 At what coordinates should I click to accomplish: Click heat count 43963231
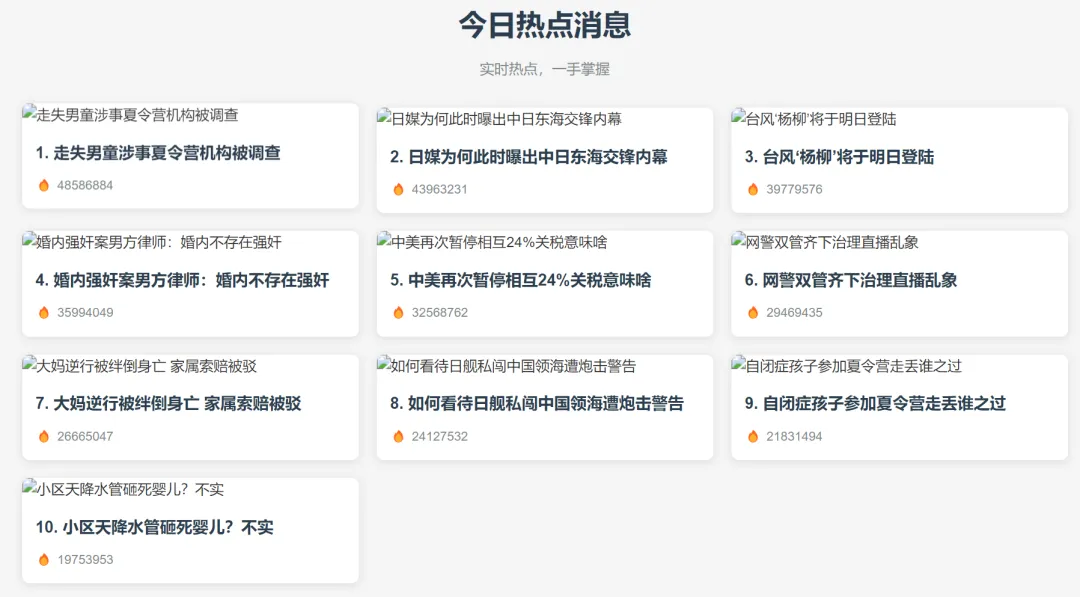point(439,189)
